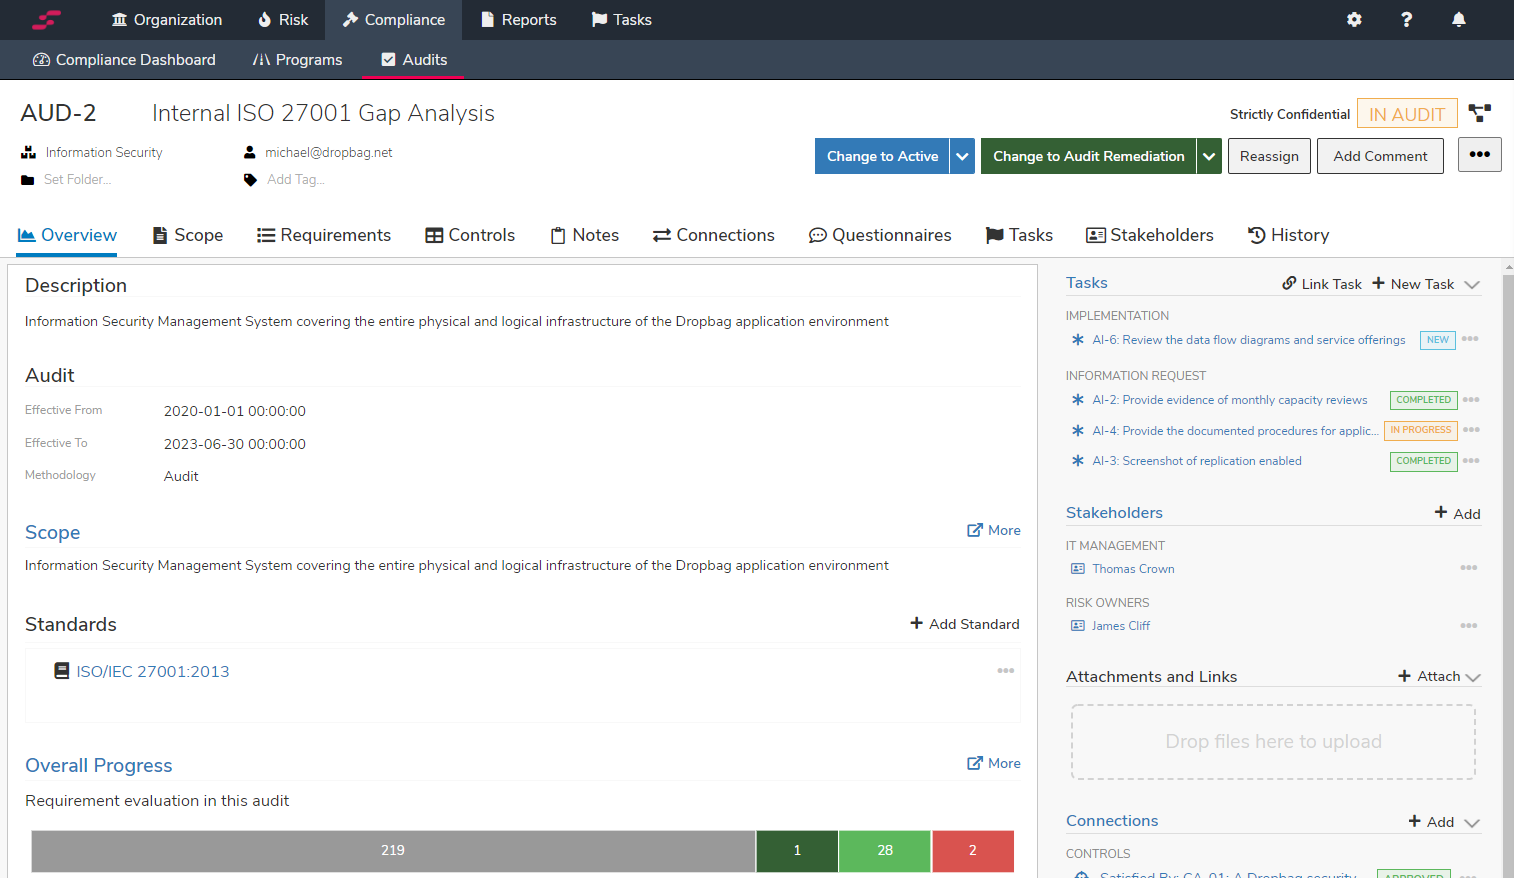Screen dimensions: 1514x878
Task: Switch to the Requirements tab
Action: click(324, 235)
